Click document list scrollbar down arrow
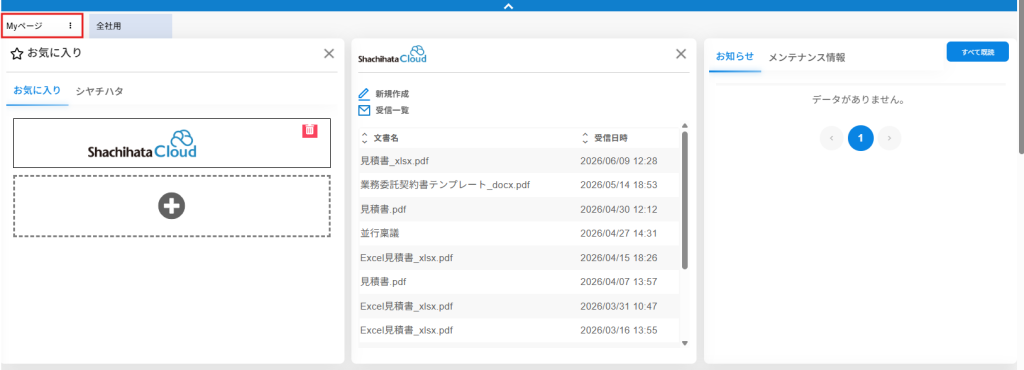 [x=684, y=343]
